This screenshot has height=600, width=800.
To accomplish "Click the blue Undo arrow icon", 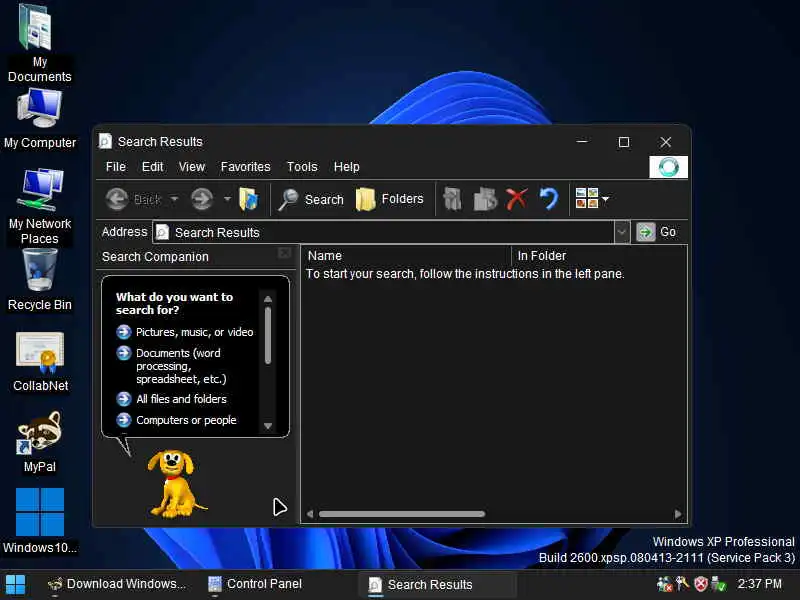I will 548,199.
